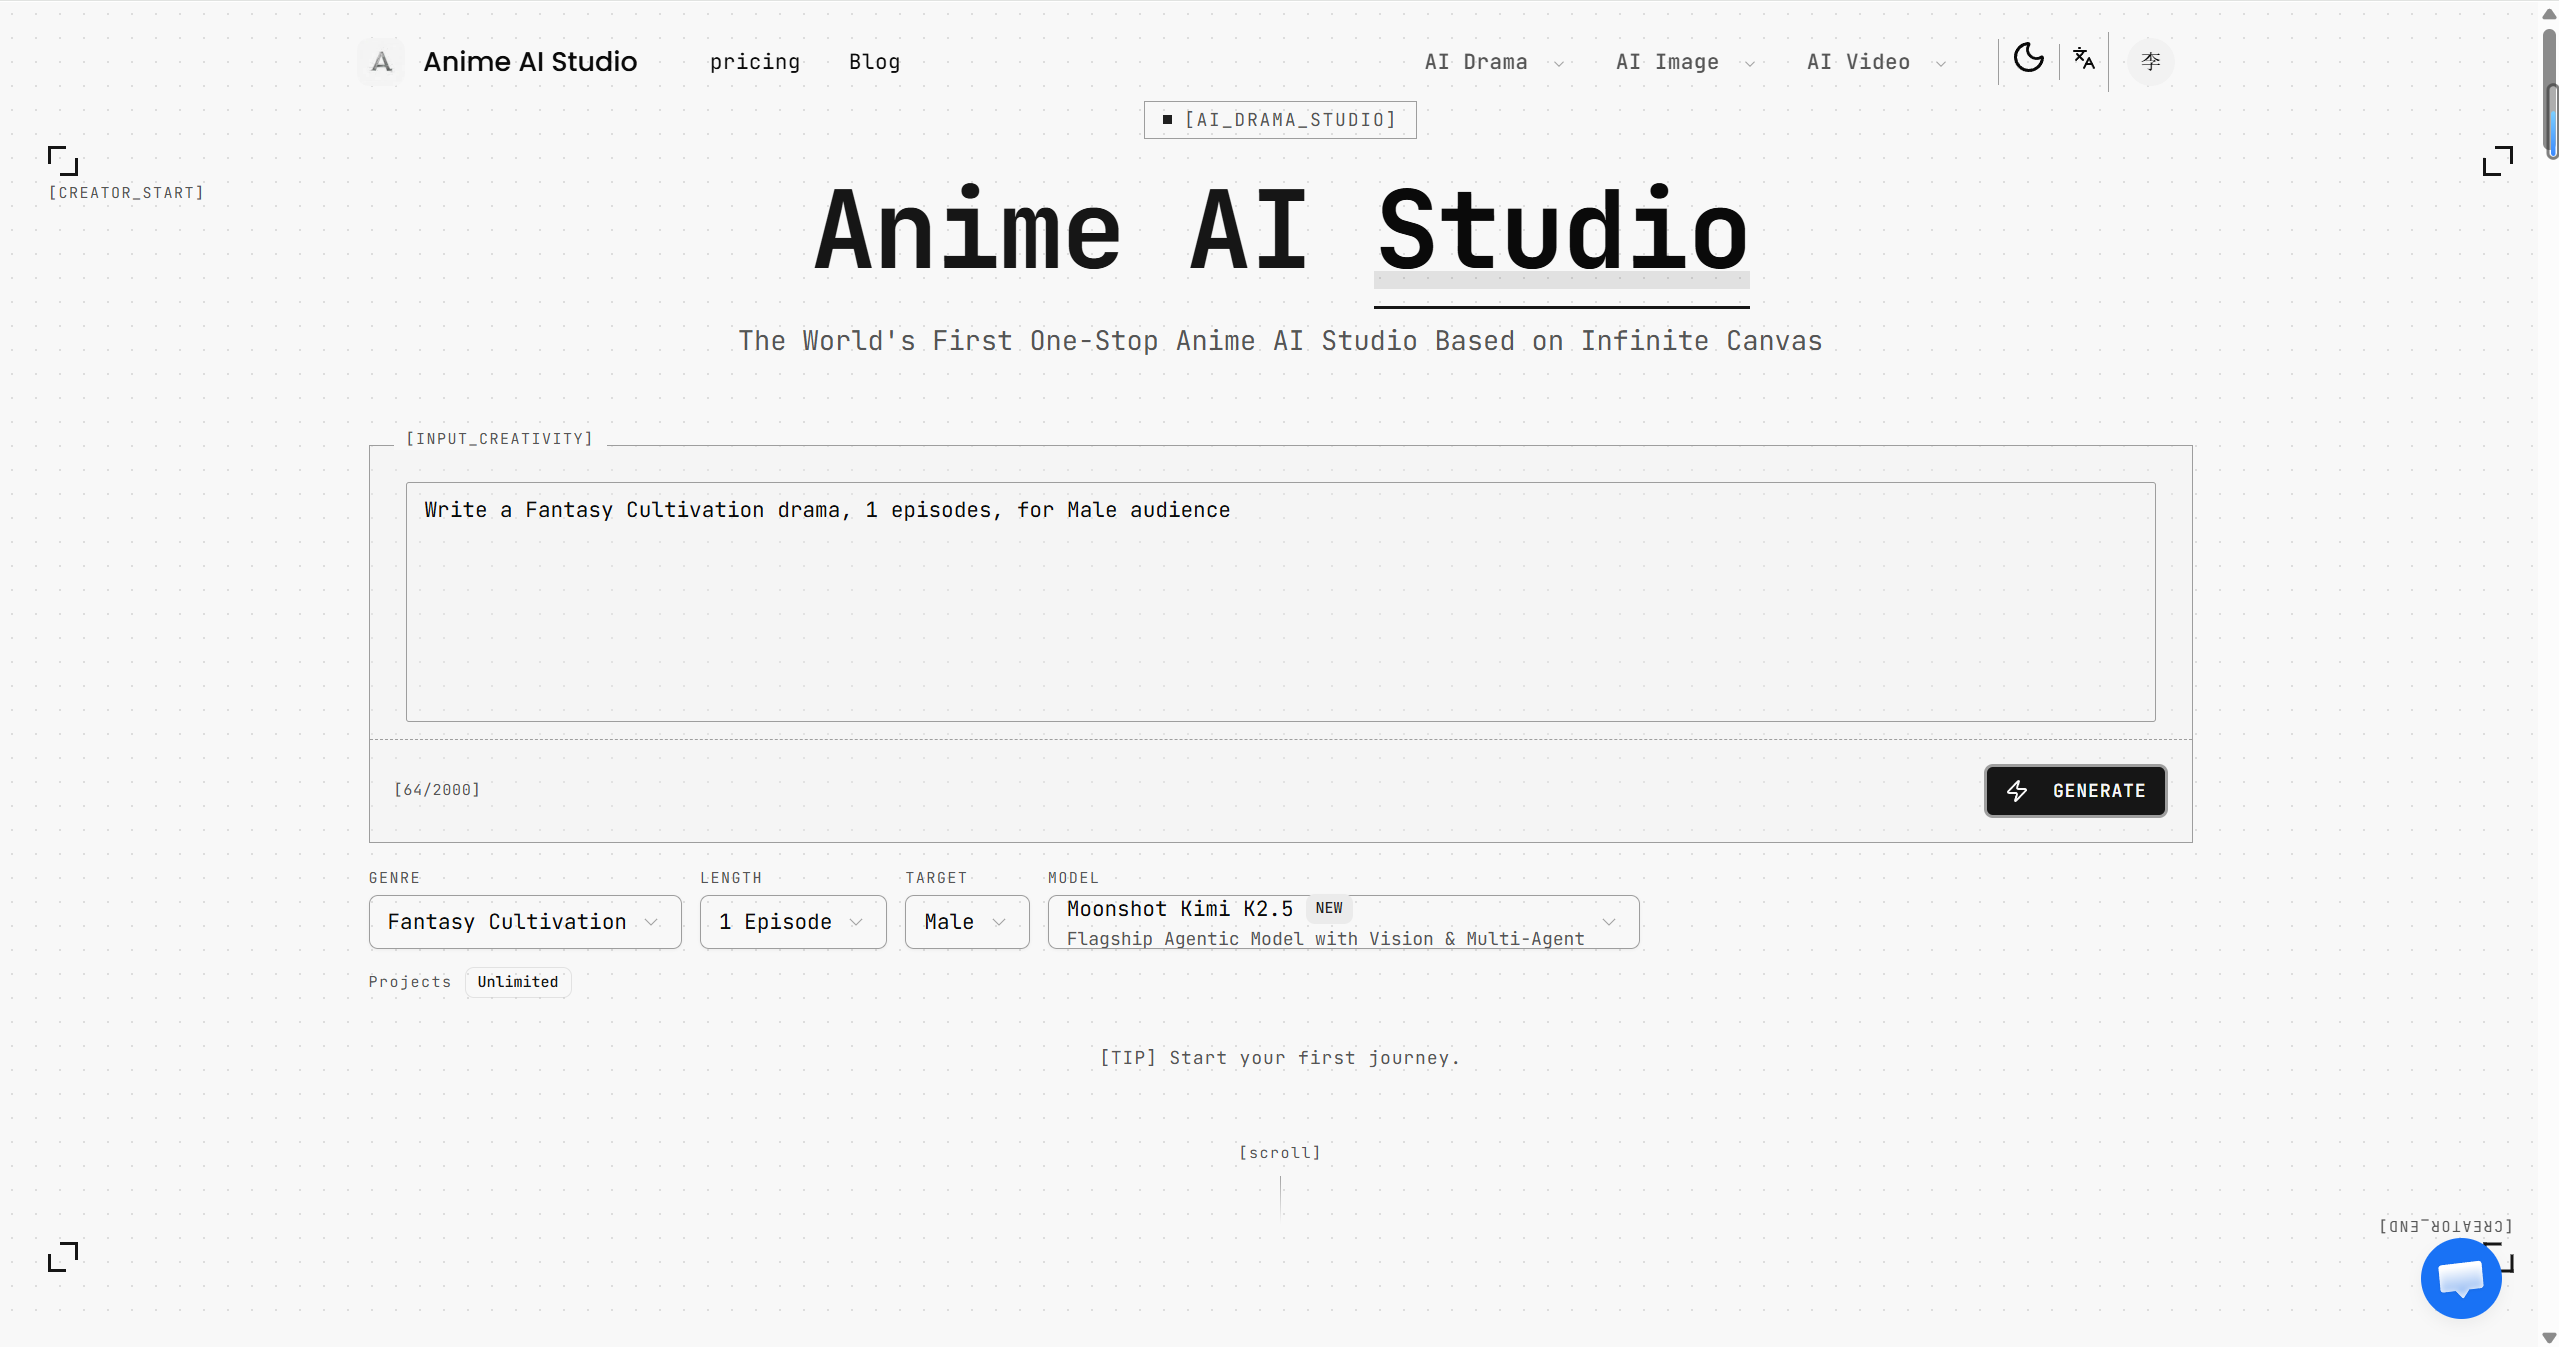Open the language switcher icon
Viewport: 2559px width, 1347px height.
pos(2084,60)
